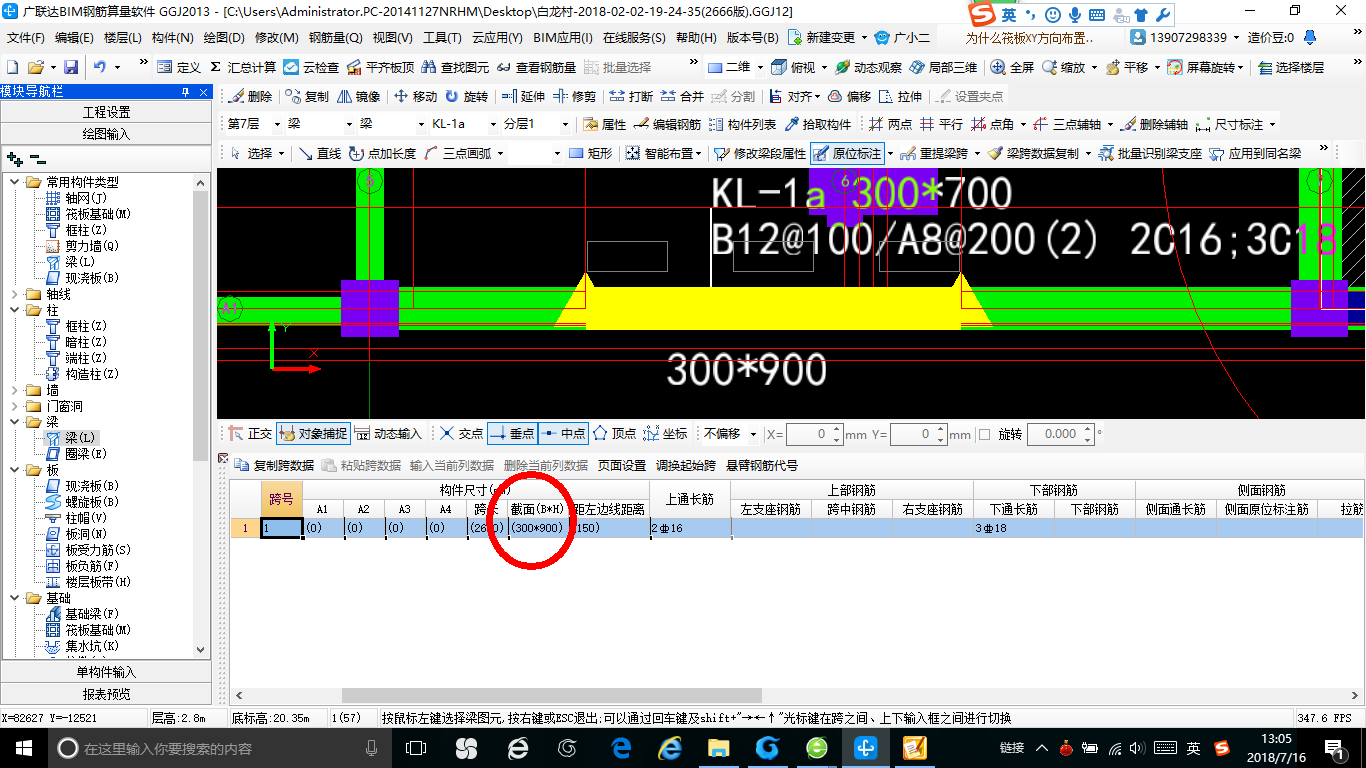Open the 在线服务(S) menu
Image resolution: width=1366 pixels, height=768 pixels.
tap(635, 37)
